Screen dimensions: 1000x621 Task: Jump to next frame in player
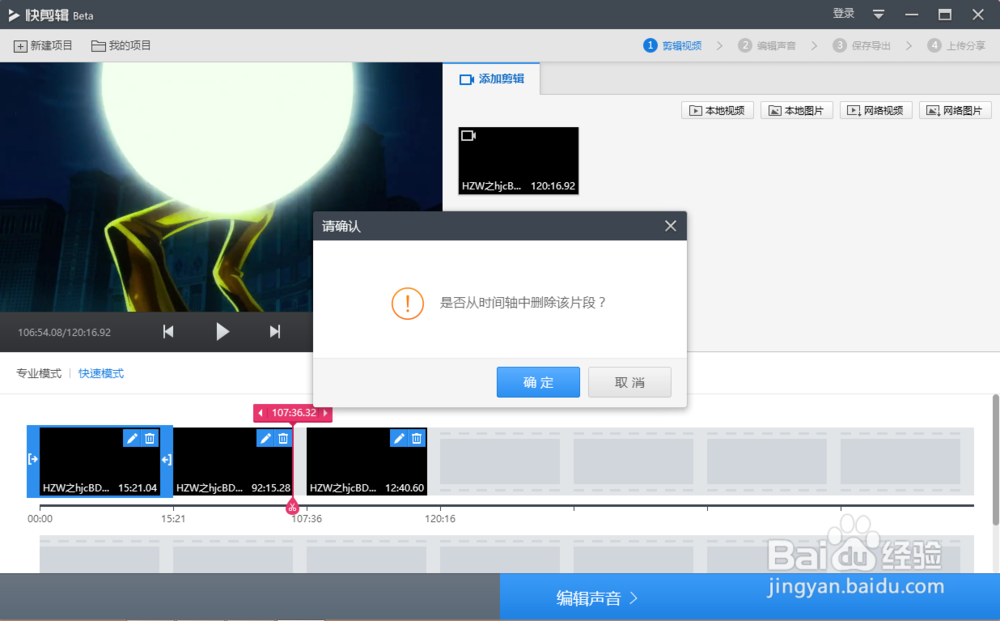[275, 332]
